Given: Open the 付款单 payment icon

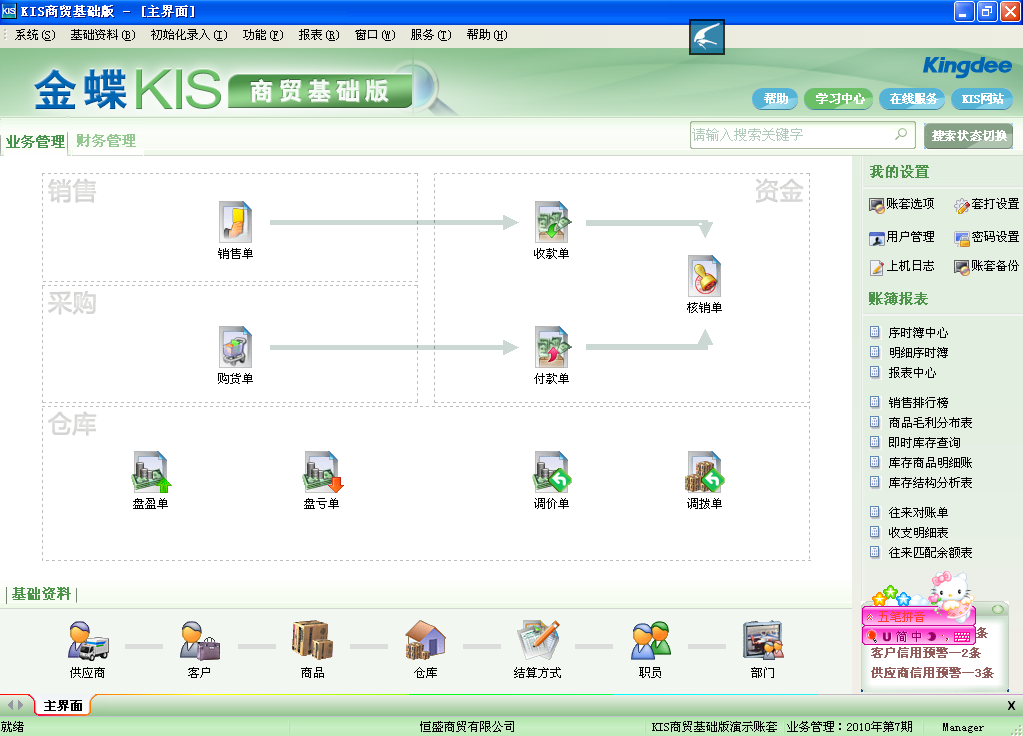Looking at the screenshot, I should [552, 348].
